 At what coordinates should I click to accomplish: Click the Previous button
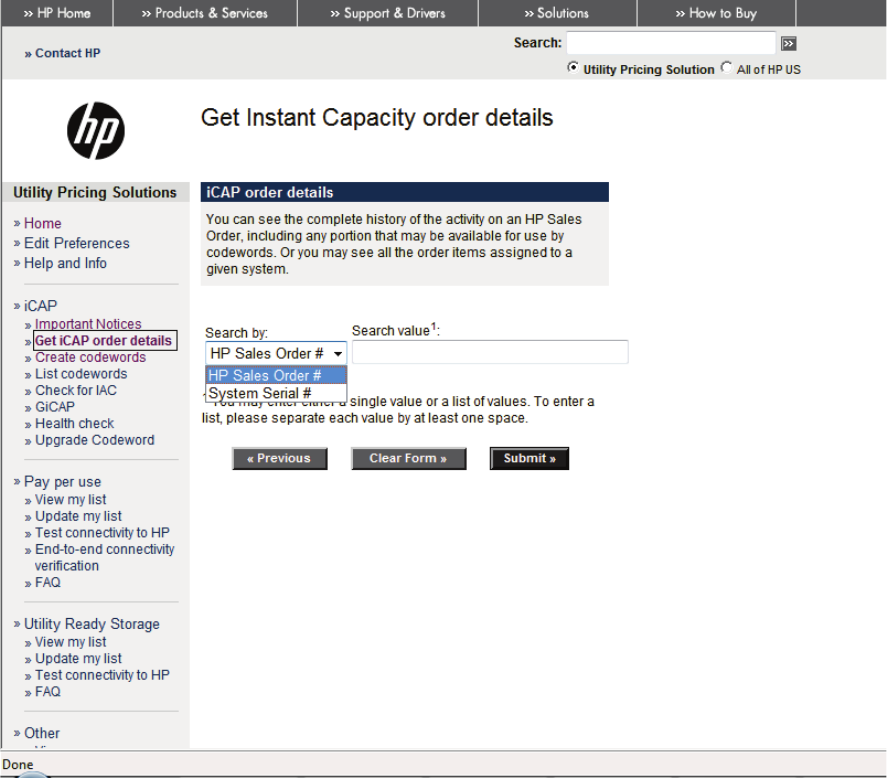pos(279,458)
